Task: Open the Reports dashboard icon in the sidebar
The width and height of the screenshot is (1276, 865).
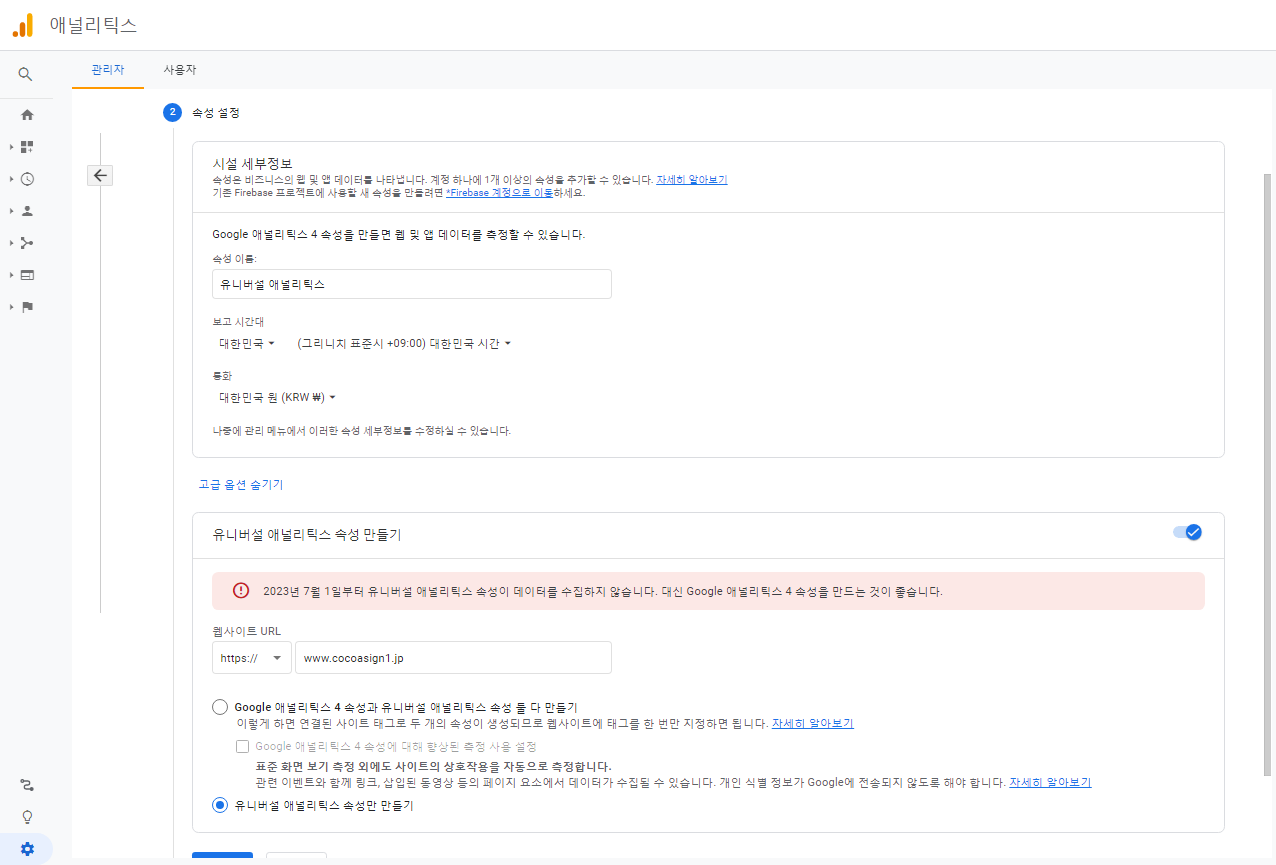Action: (25, 146)
